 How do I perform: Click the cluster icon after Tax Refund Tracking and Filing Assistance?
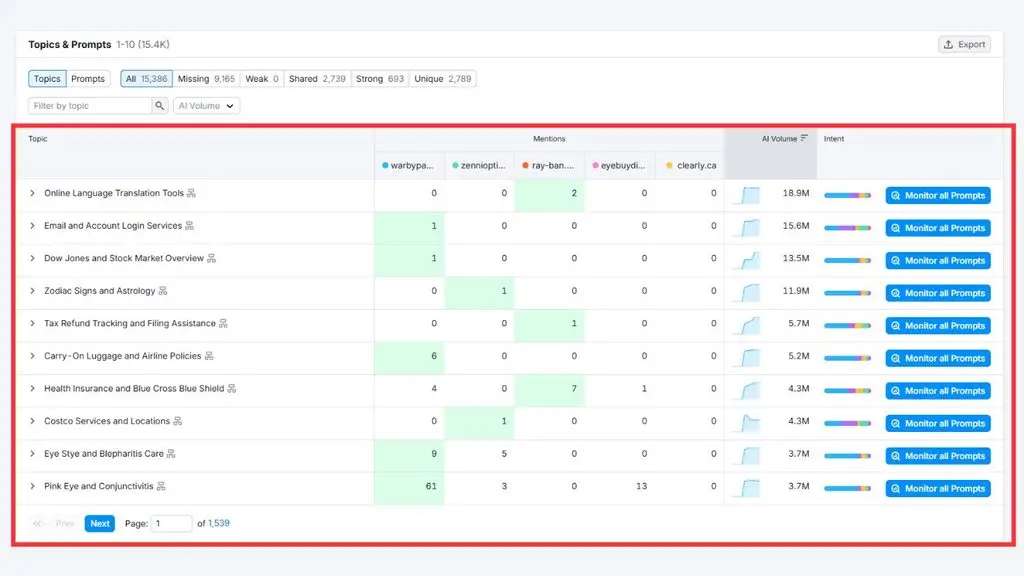223,324
